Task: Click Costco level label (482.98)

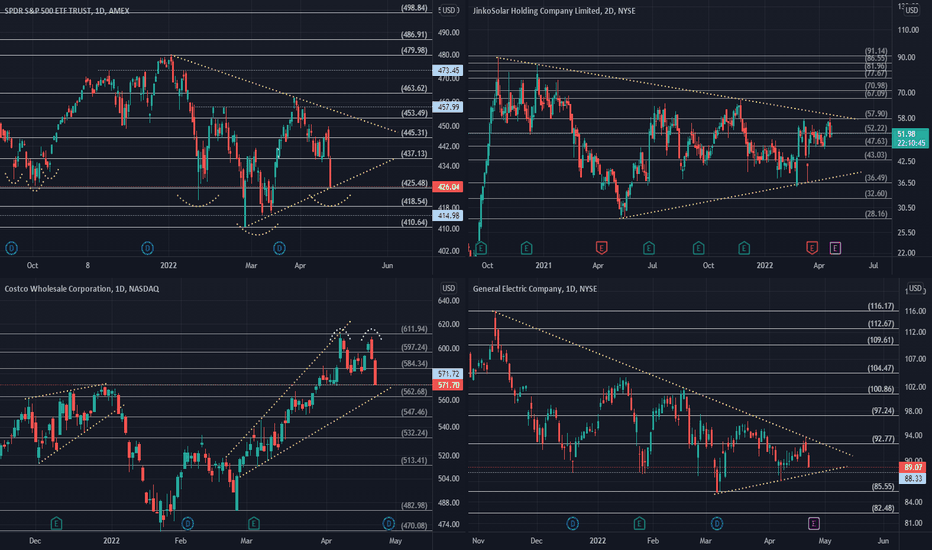Action: click(414, 505)
